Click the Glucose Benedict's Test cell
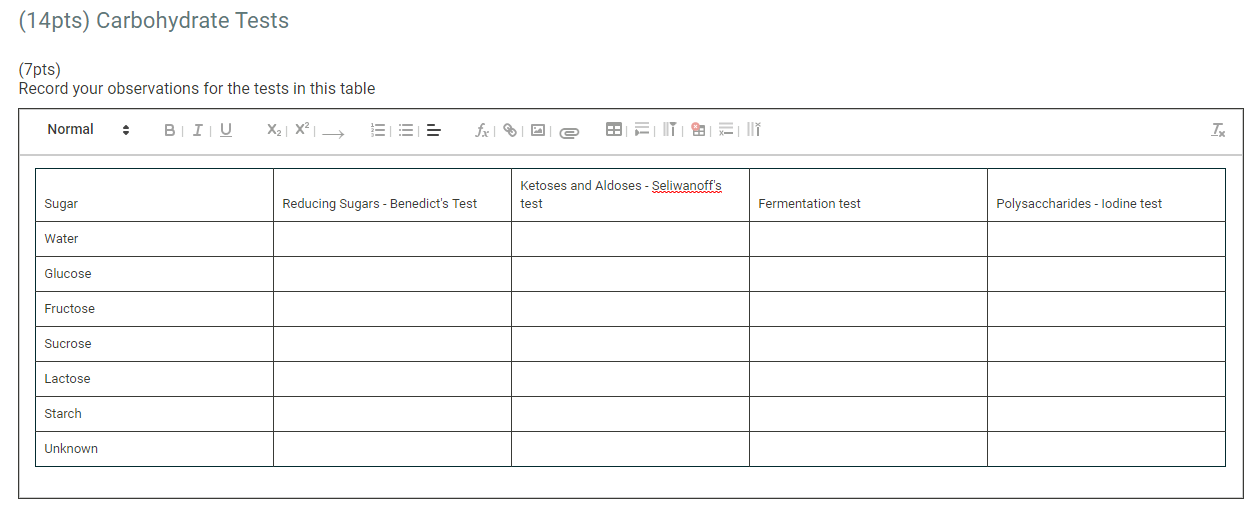This screenshot has height=509, width=1257. (x=392, y=274)
